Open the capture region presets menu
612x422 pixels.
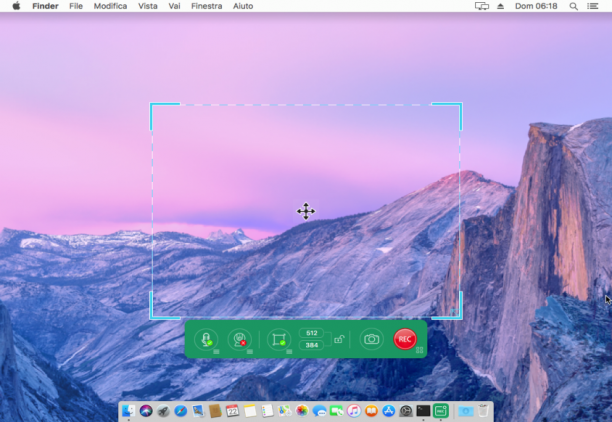click(289, 352)
